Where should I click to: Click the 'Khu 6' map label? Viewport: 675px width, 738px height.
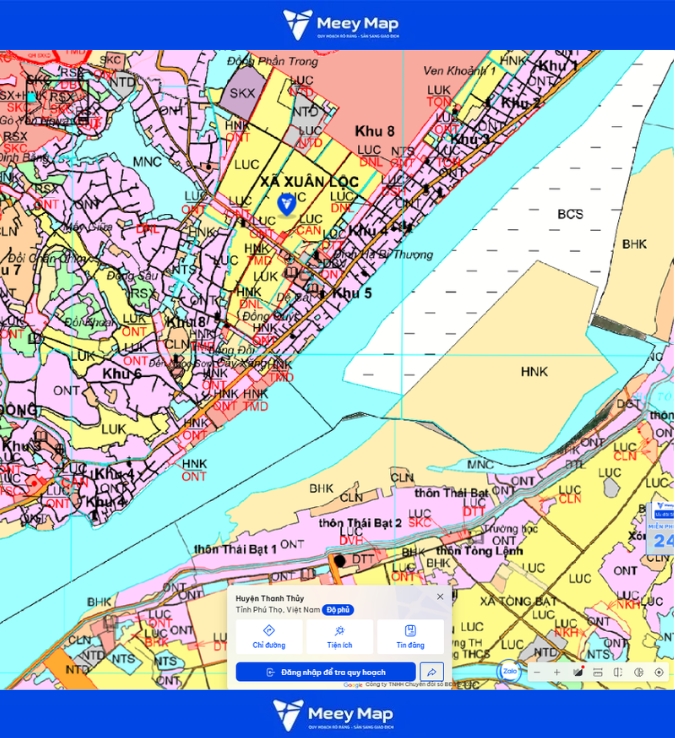(122, 374)
